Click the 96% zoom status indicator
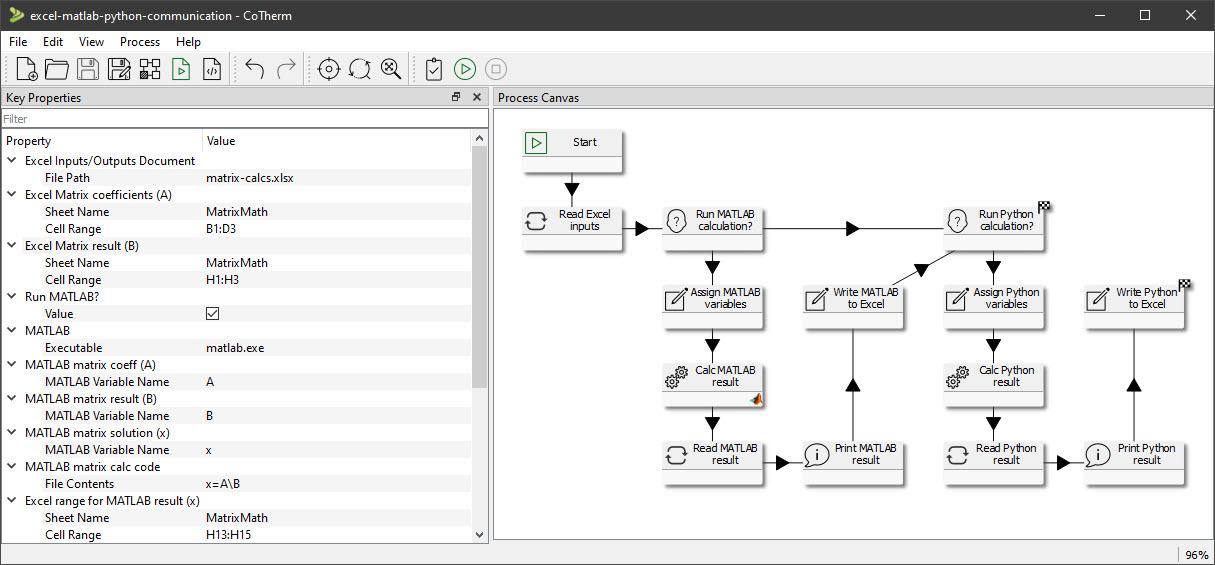 coord(1196,555)
